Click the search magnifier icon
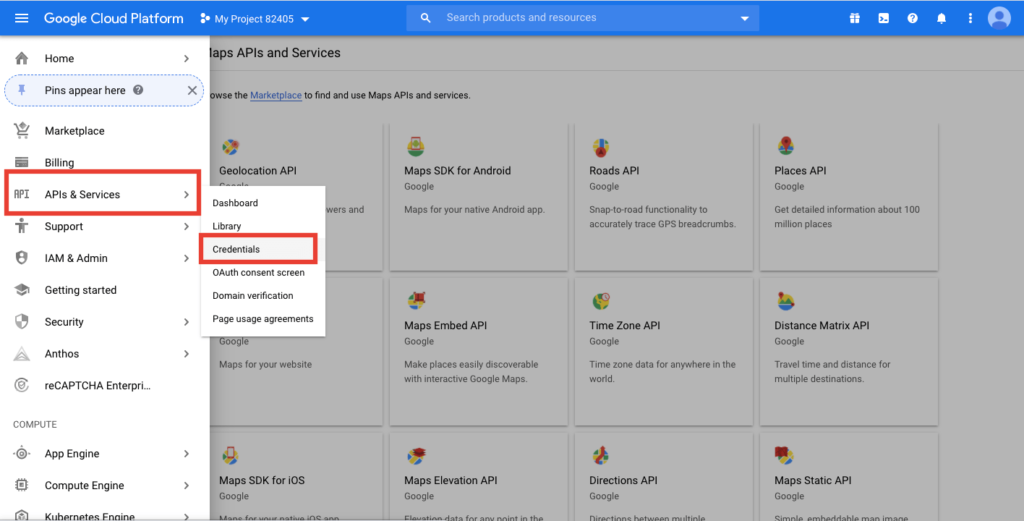This screenshot has height=521, width=1024. pyautogui.click(x=425, y=18)
